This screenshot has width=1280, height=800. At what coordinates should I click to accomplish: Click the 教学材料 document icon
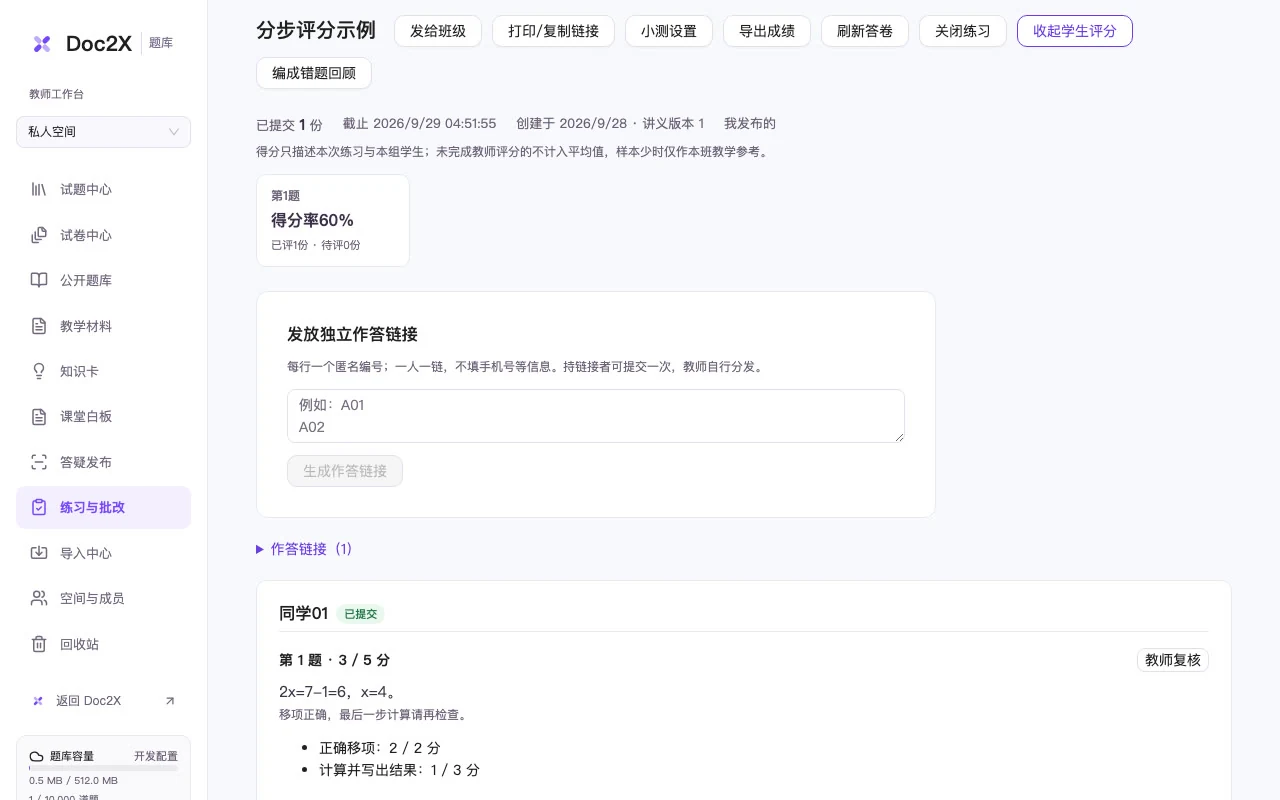coord(39,326)
